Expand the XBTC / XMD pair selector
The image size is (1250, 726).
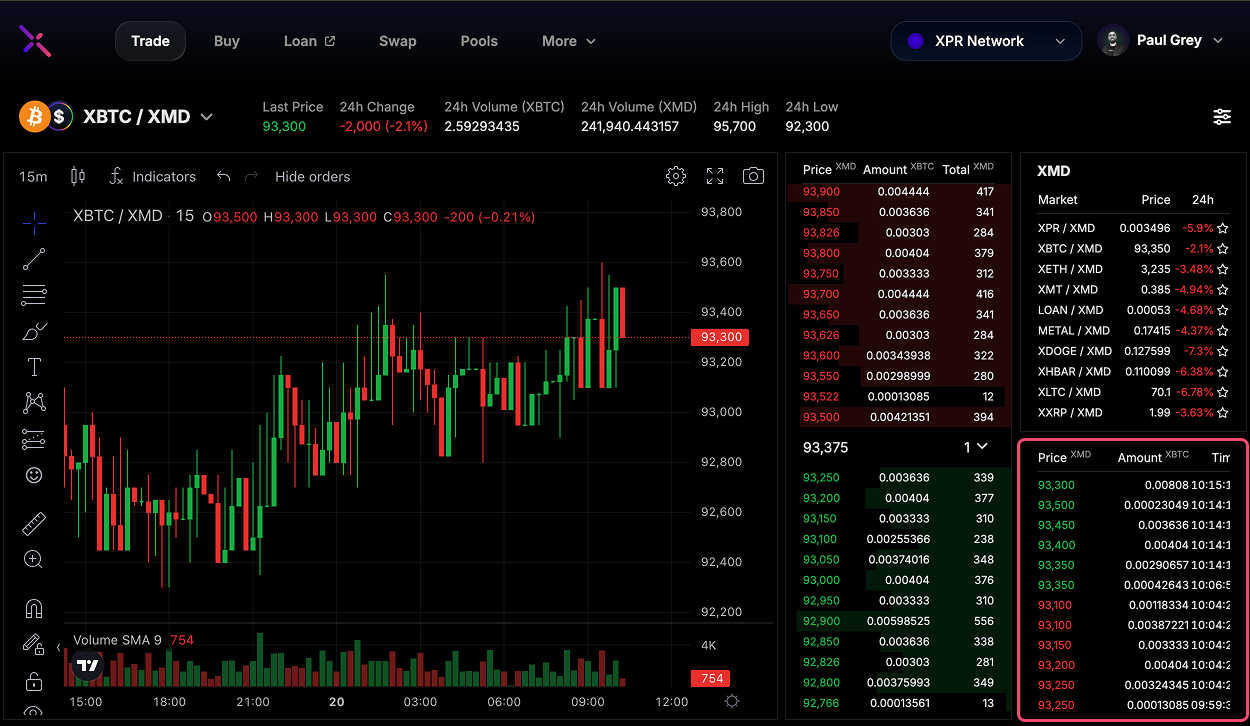pos(206,117)
